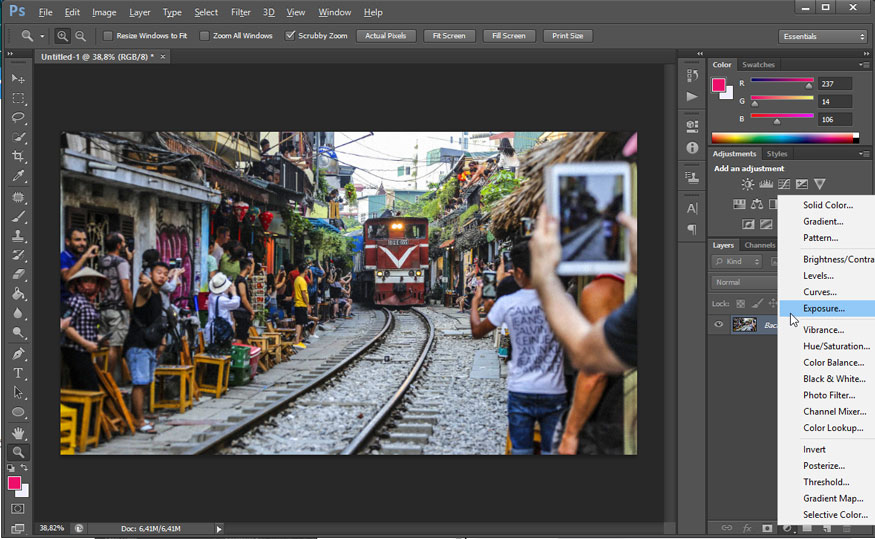
Task: Open the Essentials workspace dropdown
Action: 822,36
